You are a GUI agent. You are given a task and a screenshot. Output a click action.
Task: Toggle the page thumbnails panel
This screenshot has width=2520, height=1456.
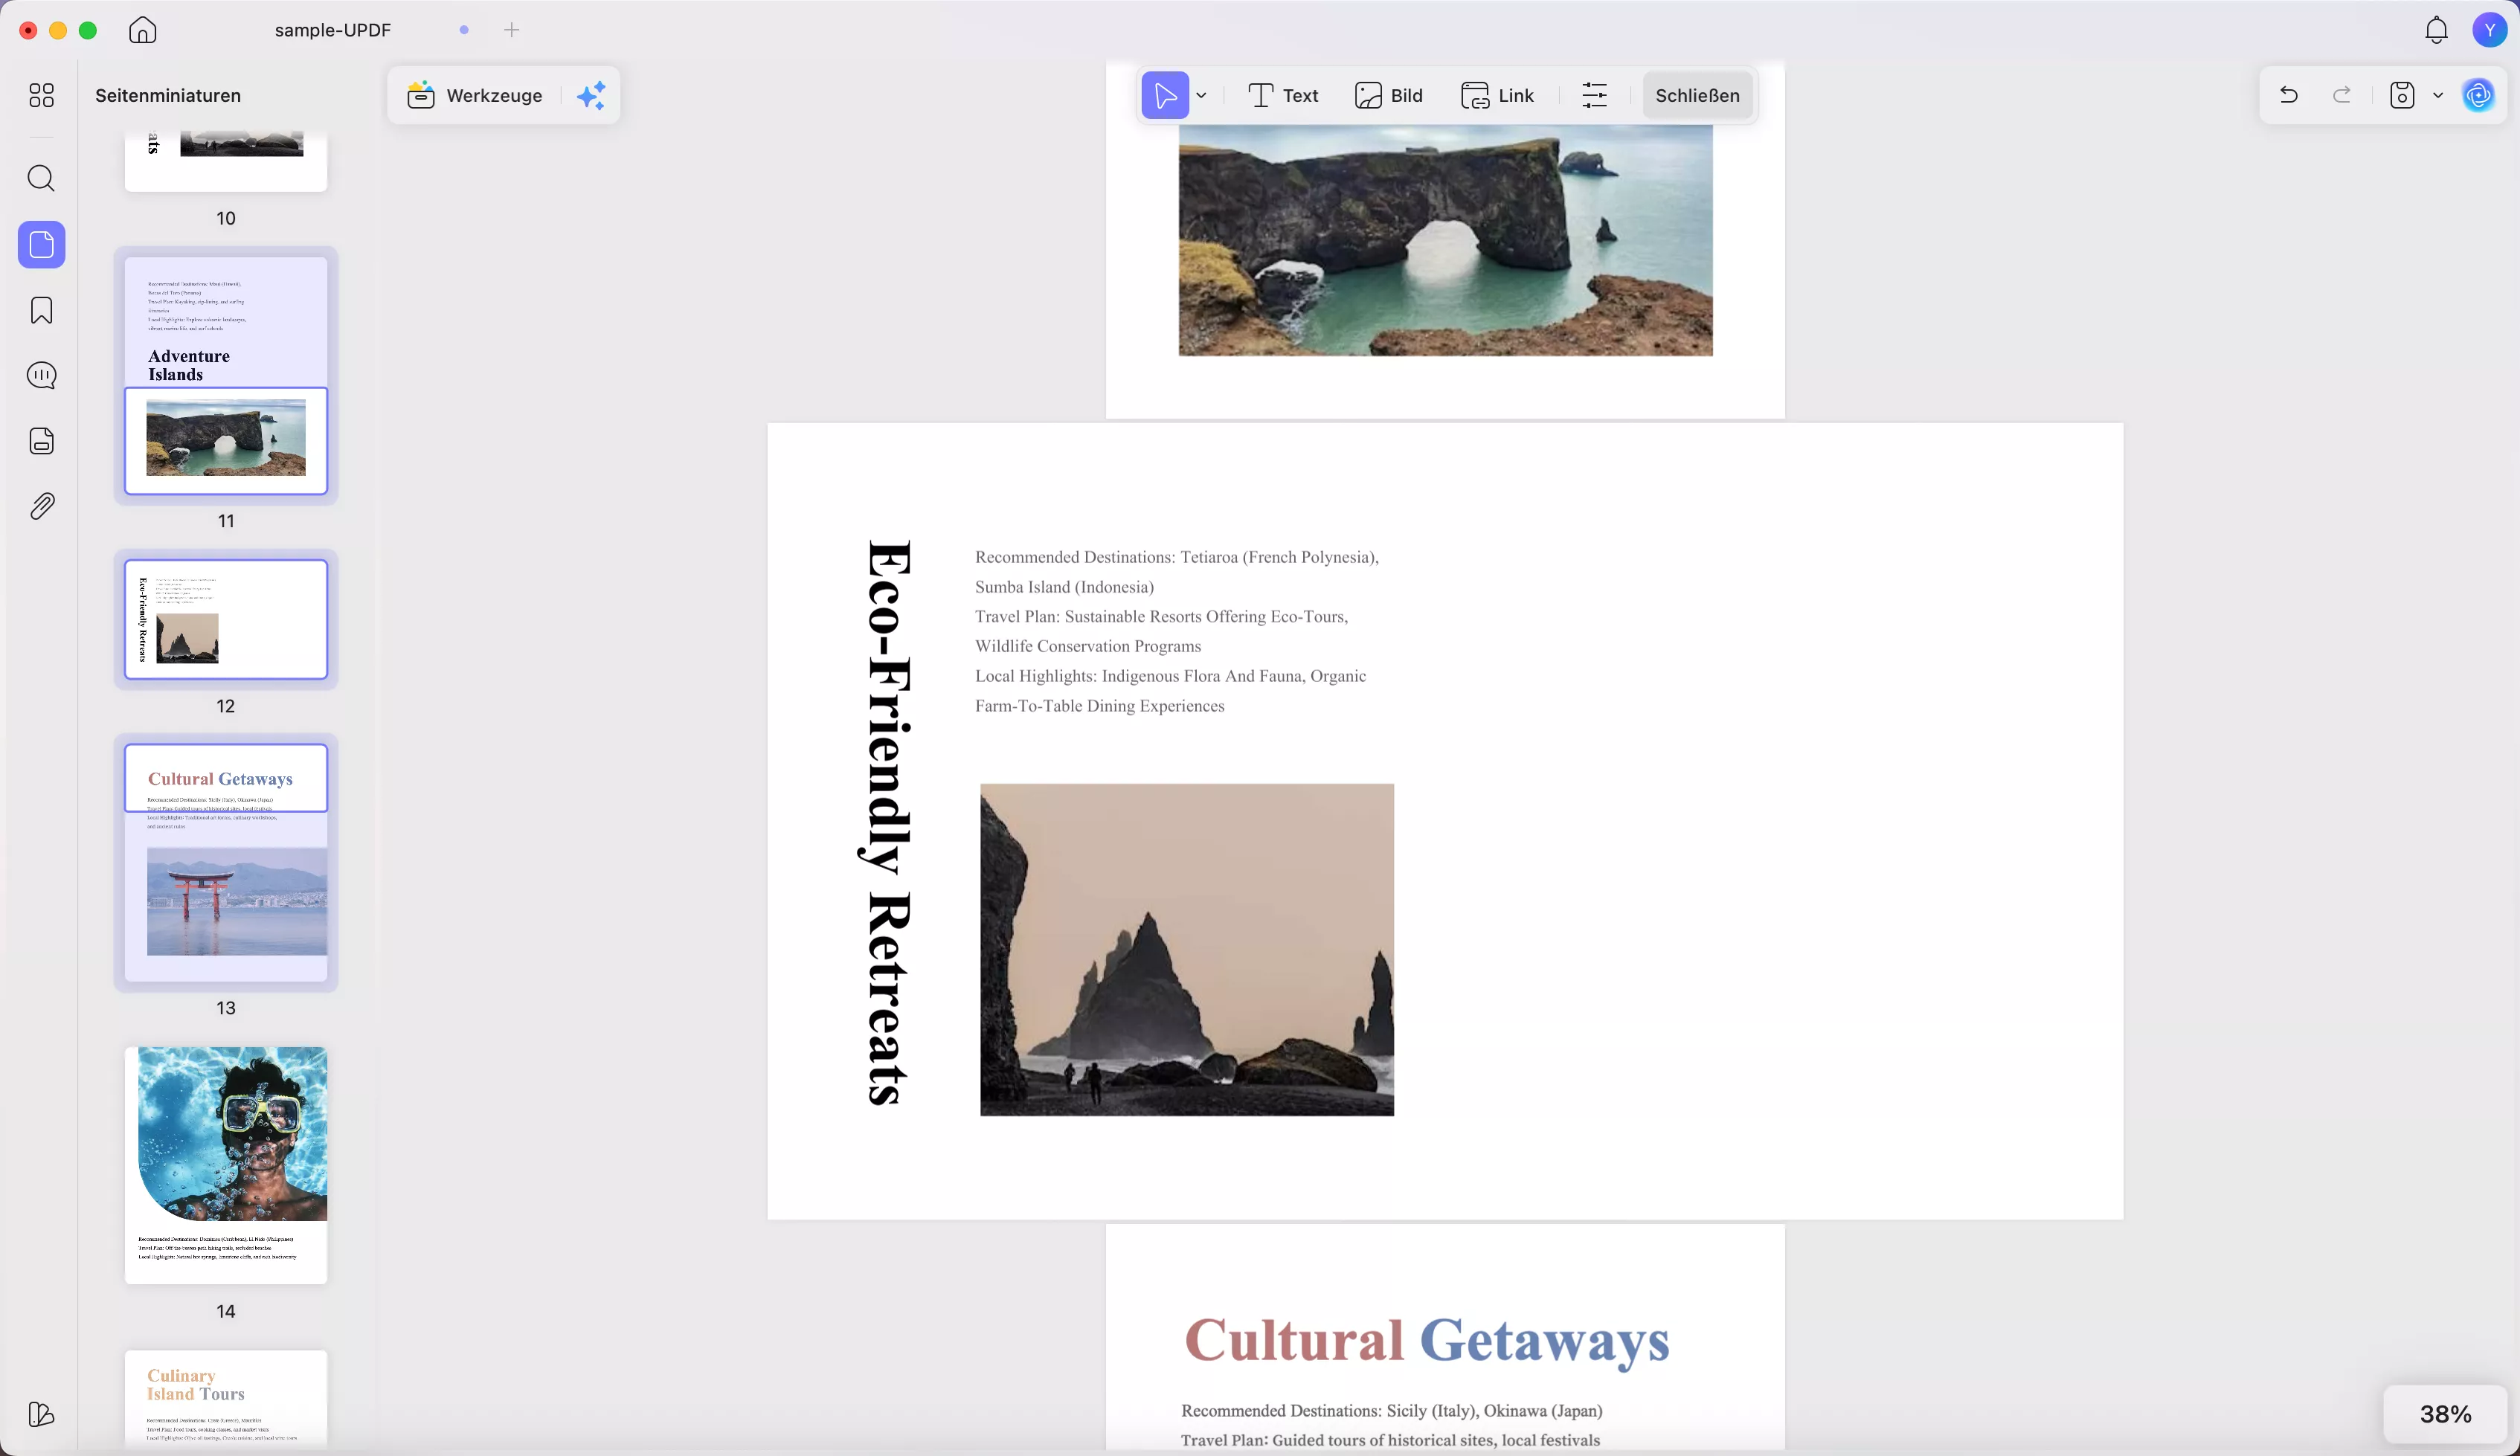pyautogui.click(x=41, y=245)
